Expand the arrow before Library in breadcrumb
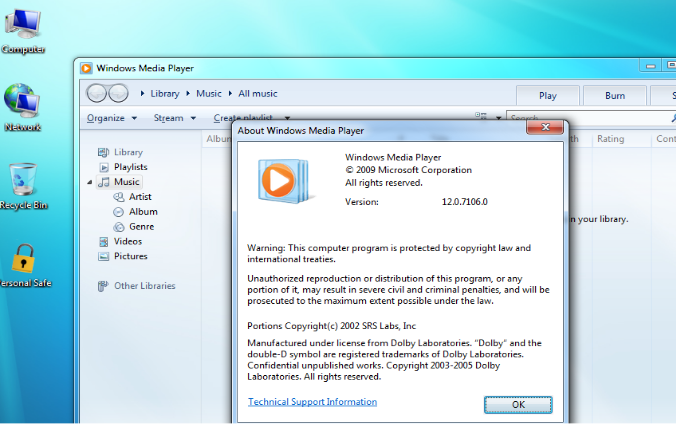The width and height of the screenshot is (676, 429). 142,93
